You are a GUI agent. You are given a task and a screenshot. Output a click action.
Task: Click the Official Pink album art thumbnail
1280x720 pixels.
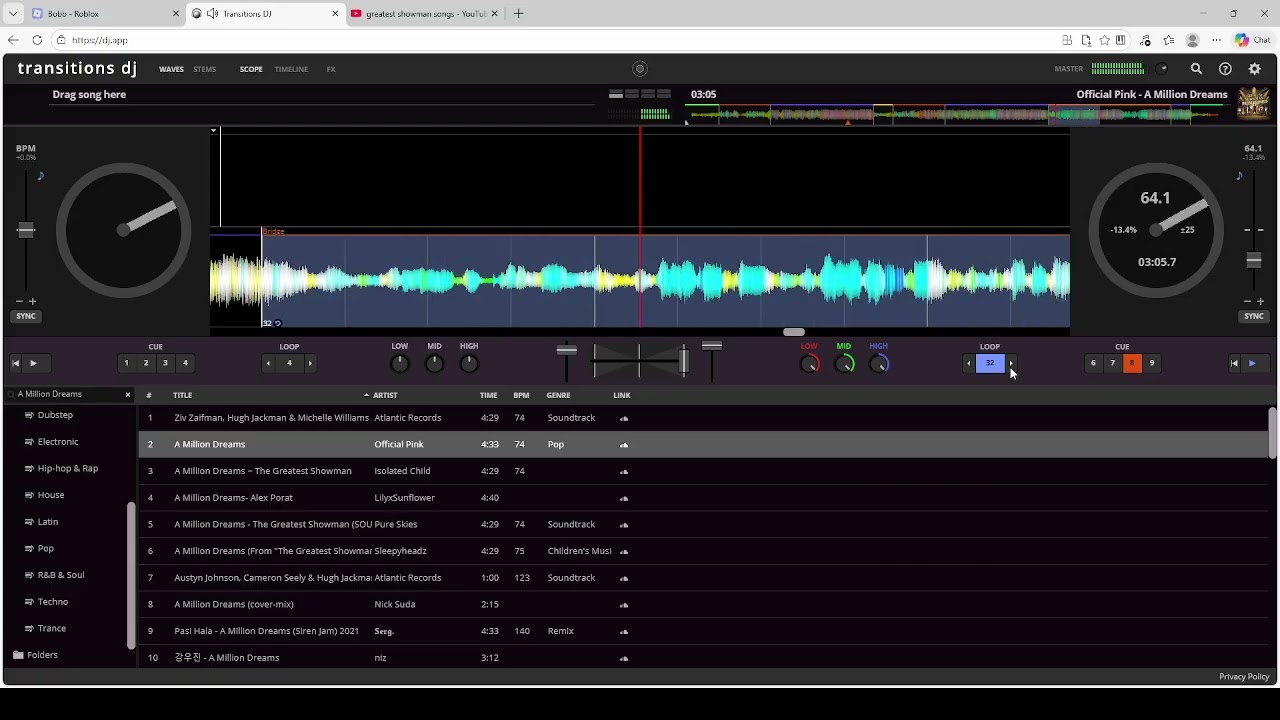(1254, 104)
